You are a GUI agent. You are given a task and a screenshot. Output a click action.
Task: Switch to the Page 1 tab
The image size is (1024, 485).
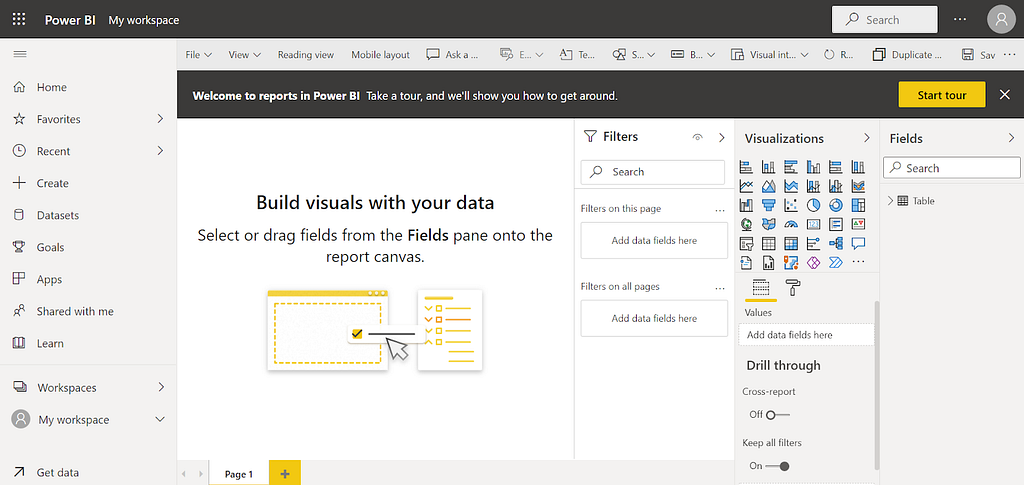pos(239,474)
